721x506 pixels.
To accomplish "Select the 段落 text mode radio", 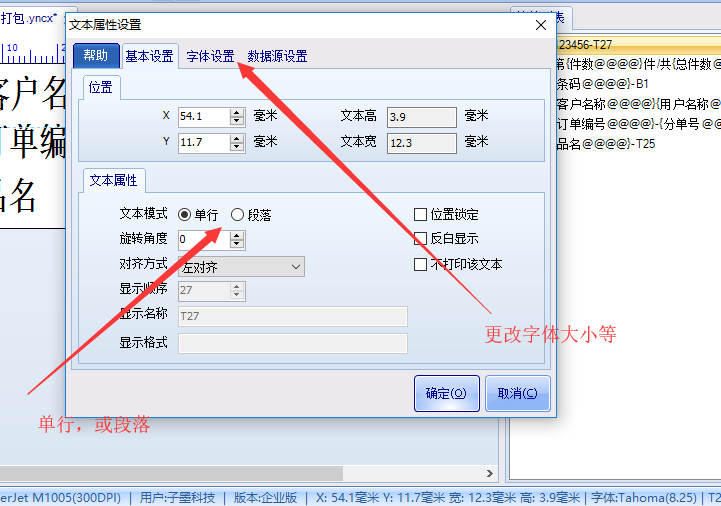I will tap(237, 214).
